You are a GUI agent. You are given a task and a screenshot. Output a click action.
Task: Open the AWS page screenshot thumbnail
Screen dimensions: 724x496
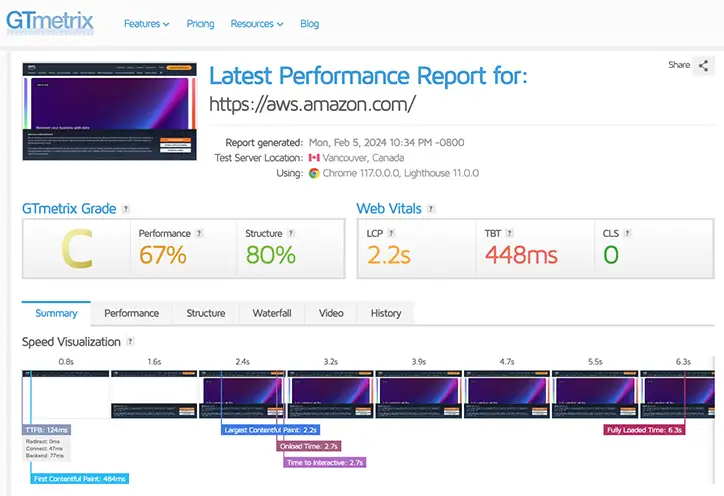tap(109, 112)
